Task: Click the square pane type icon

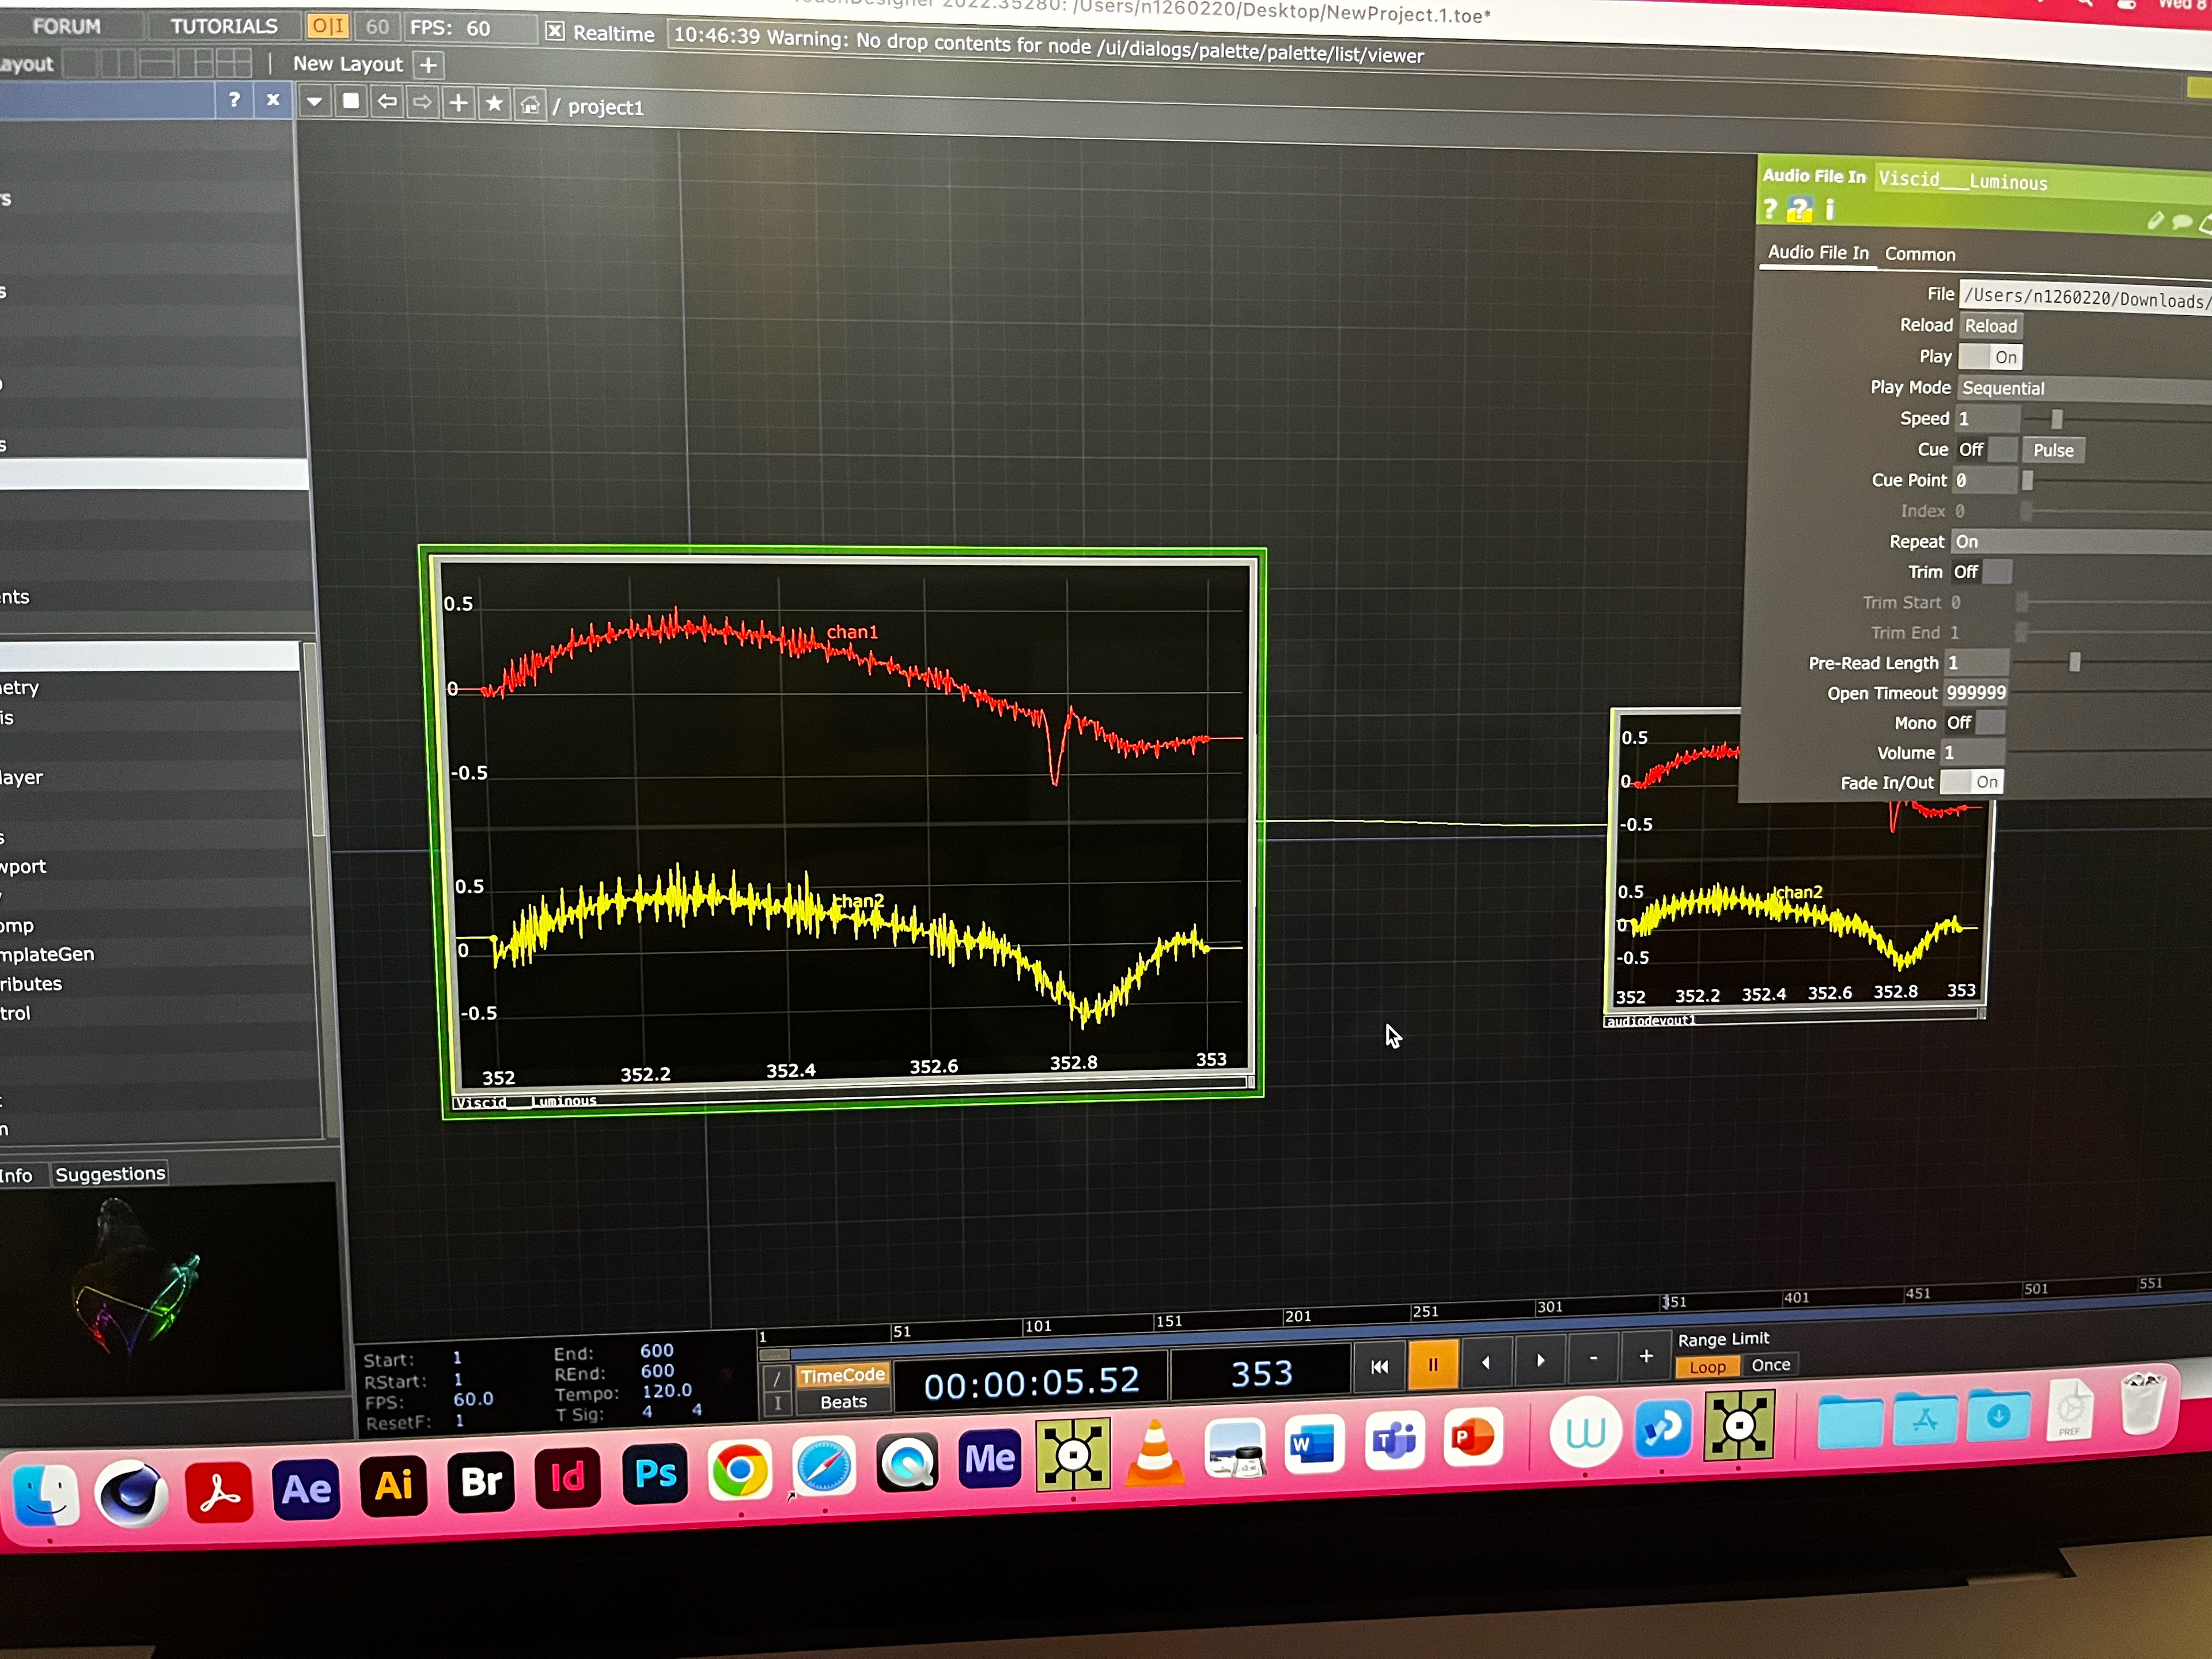Action: click(350, 102)
